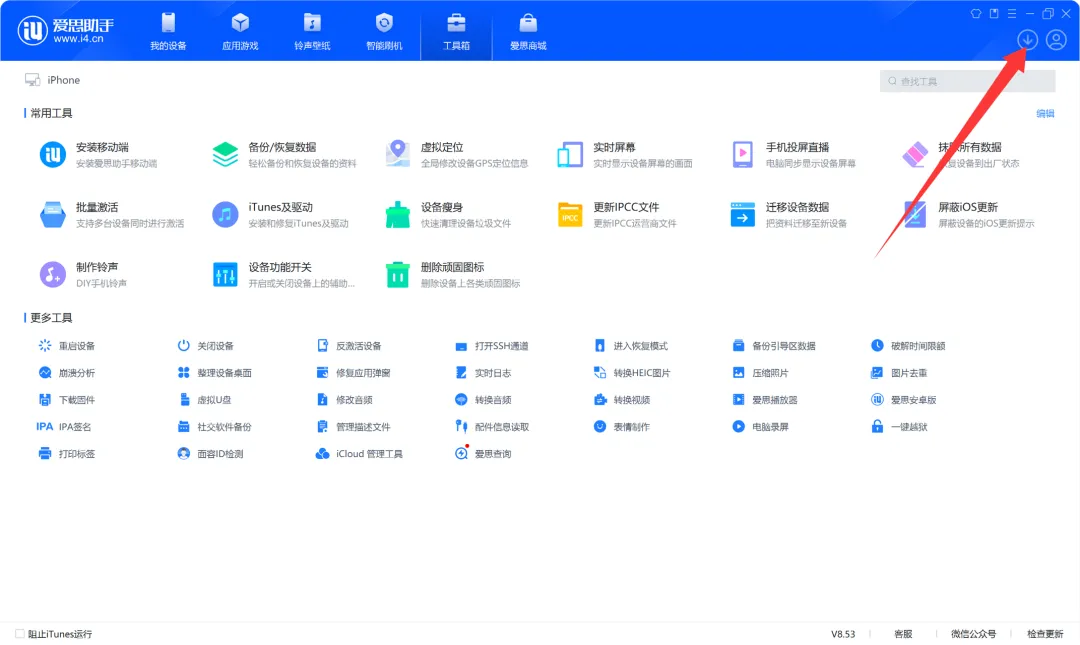Start 实时屏幕 tool icon

coord(570,154)
